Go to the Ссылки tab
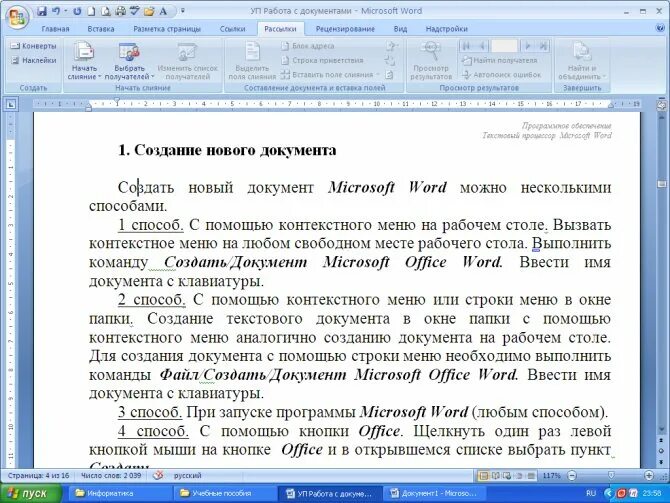The height and width of the screenshot is (503, 670). [232, 29]
